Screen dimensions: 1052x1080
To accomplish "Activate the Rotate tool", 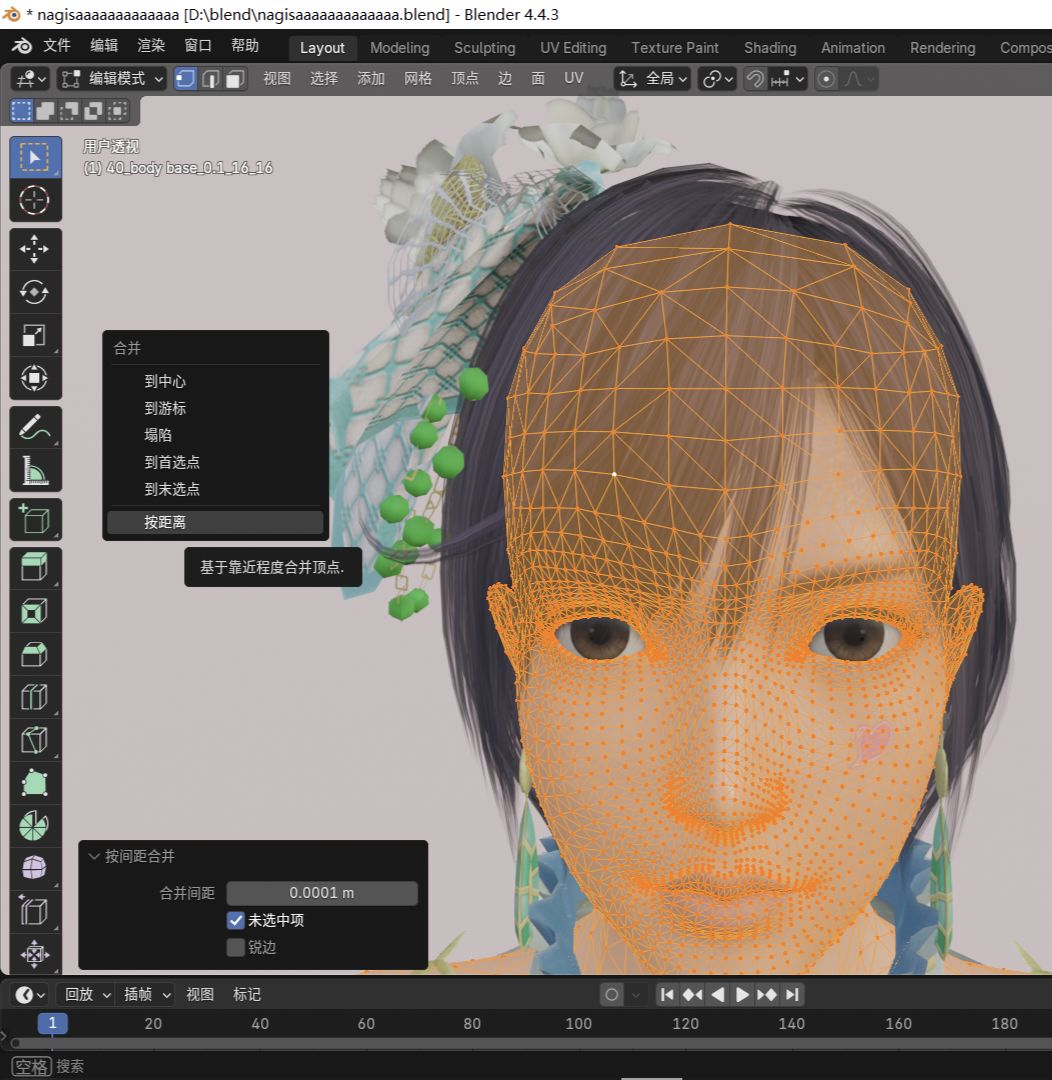I will point(35,292).
